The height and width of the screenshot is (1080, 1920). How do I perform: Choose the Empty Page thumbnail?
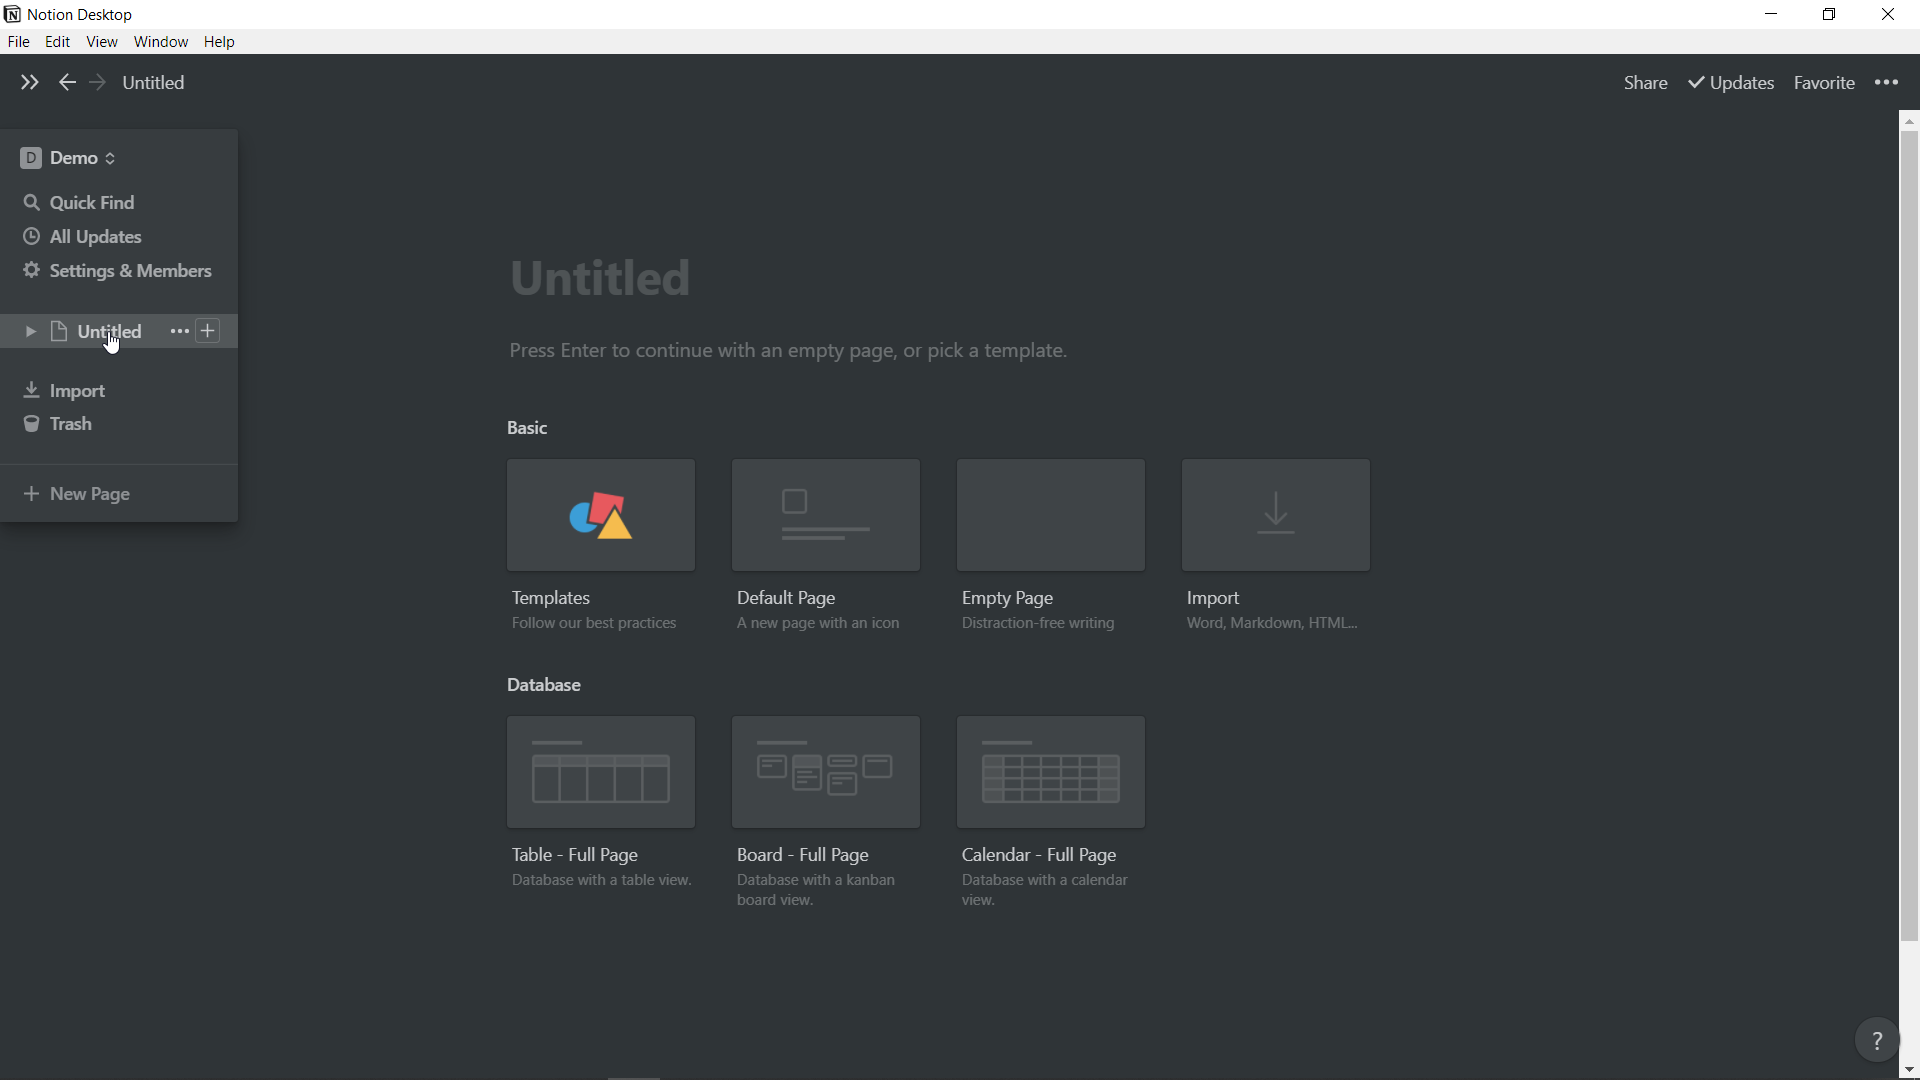[x=1051, y=515]
